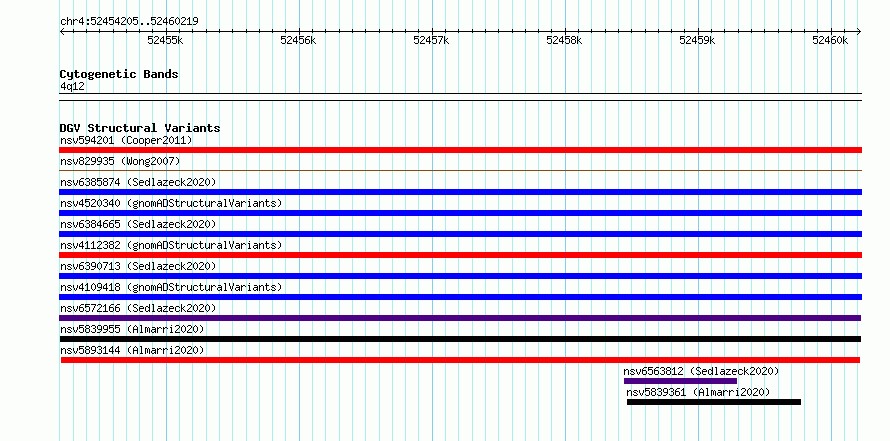Viewport: 890px width, 441px height.
Task: Select the purple bar under nsv6572166
Action: (x=460, y=318)
